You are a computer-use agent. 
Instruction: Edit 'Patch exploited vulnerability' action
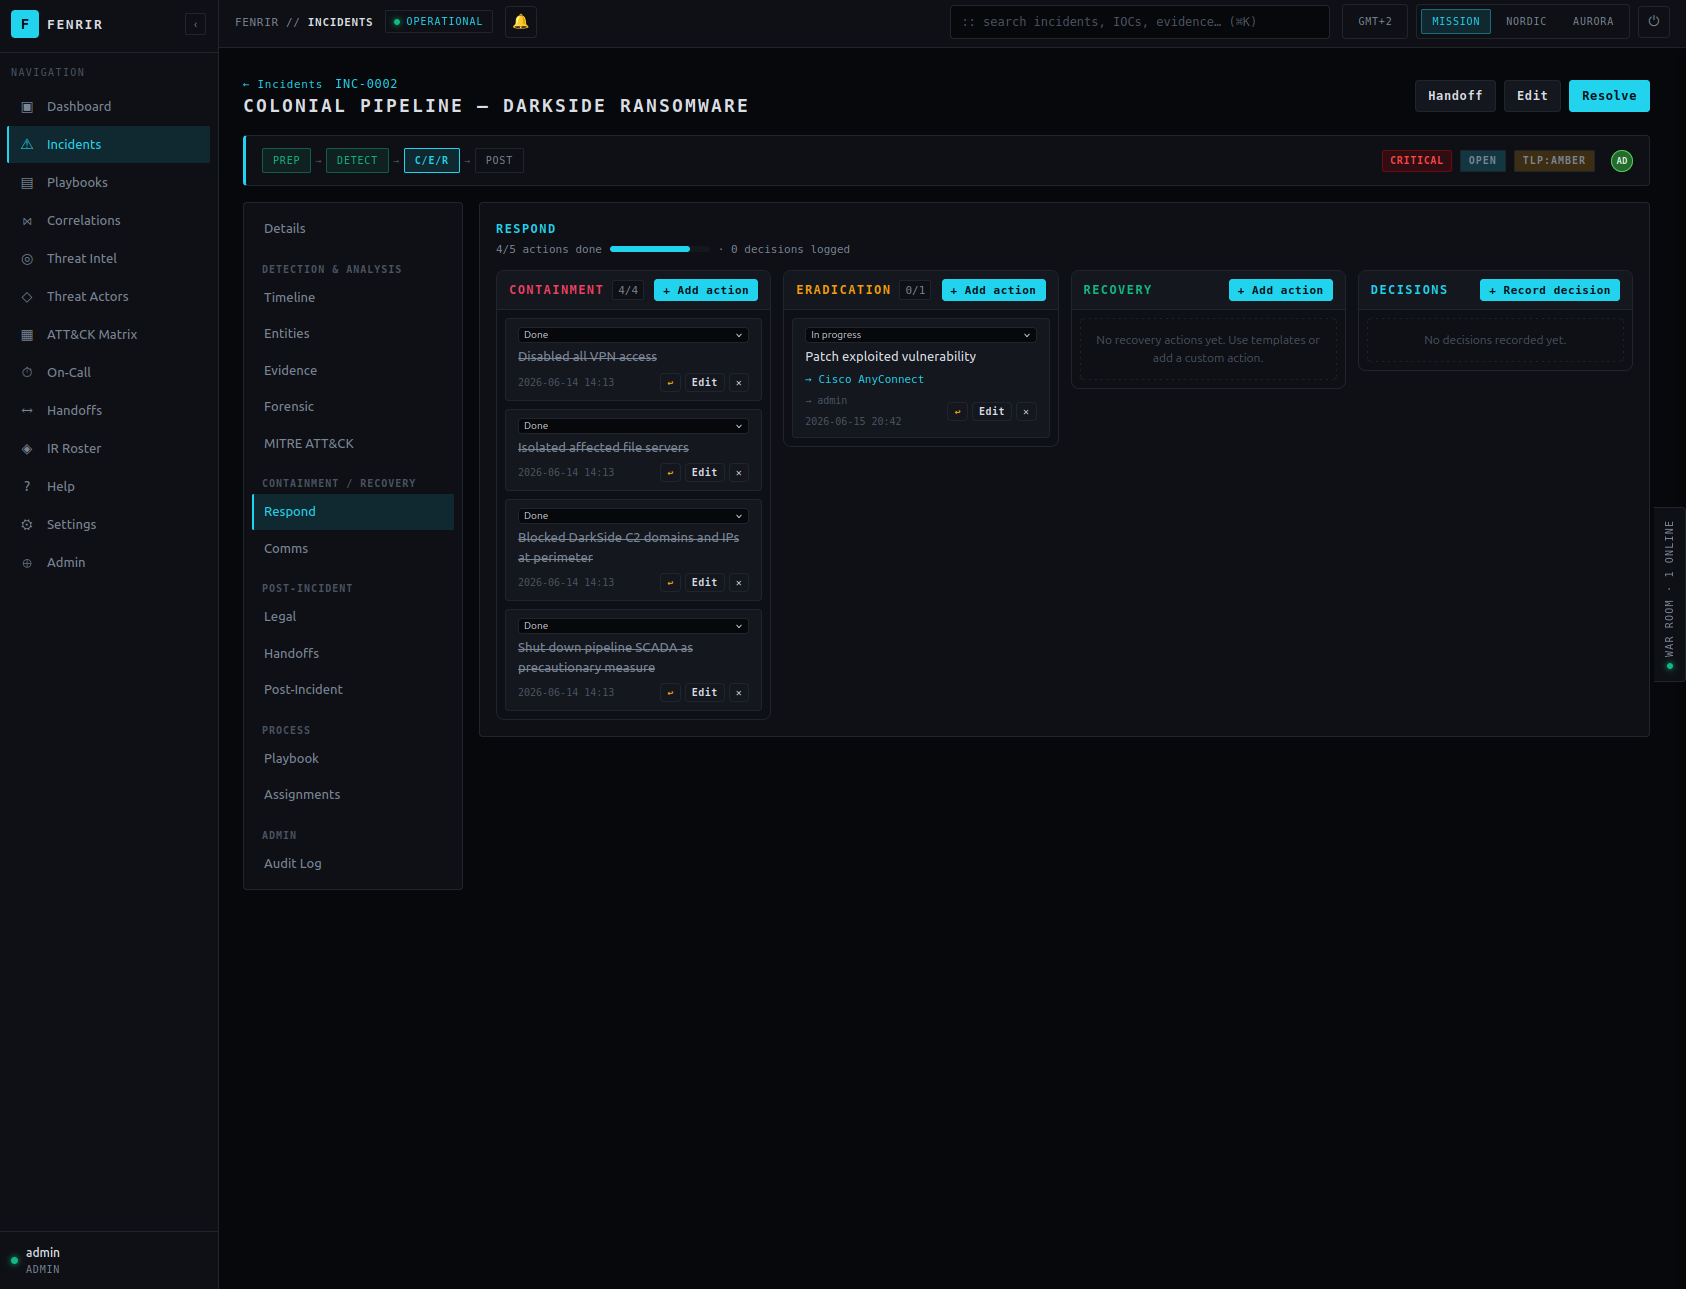[x=992, y=412]
